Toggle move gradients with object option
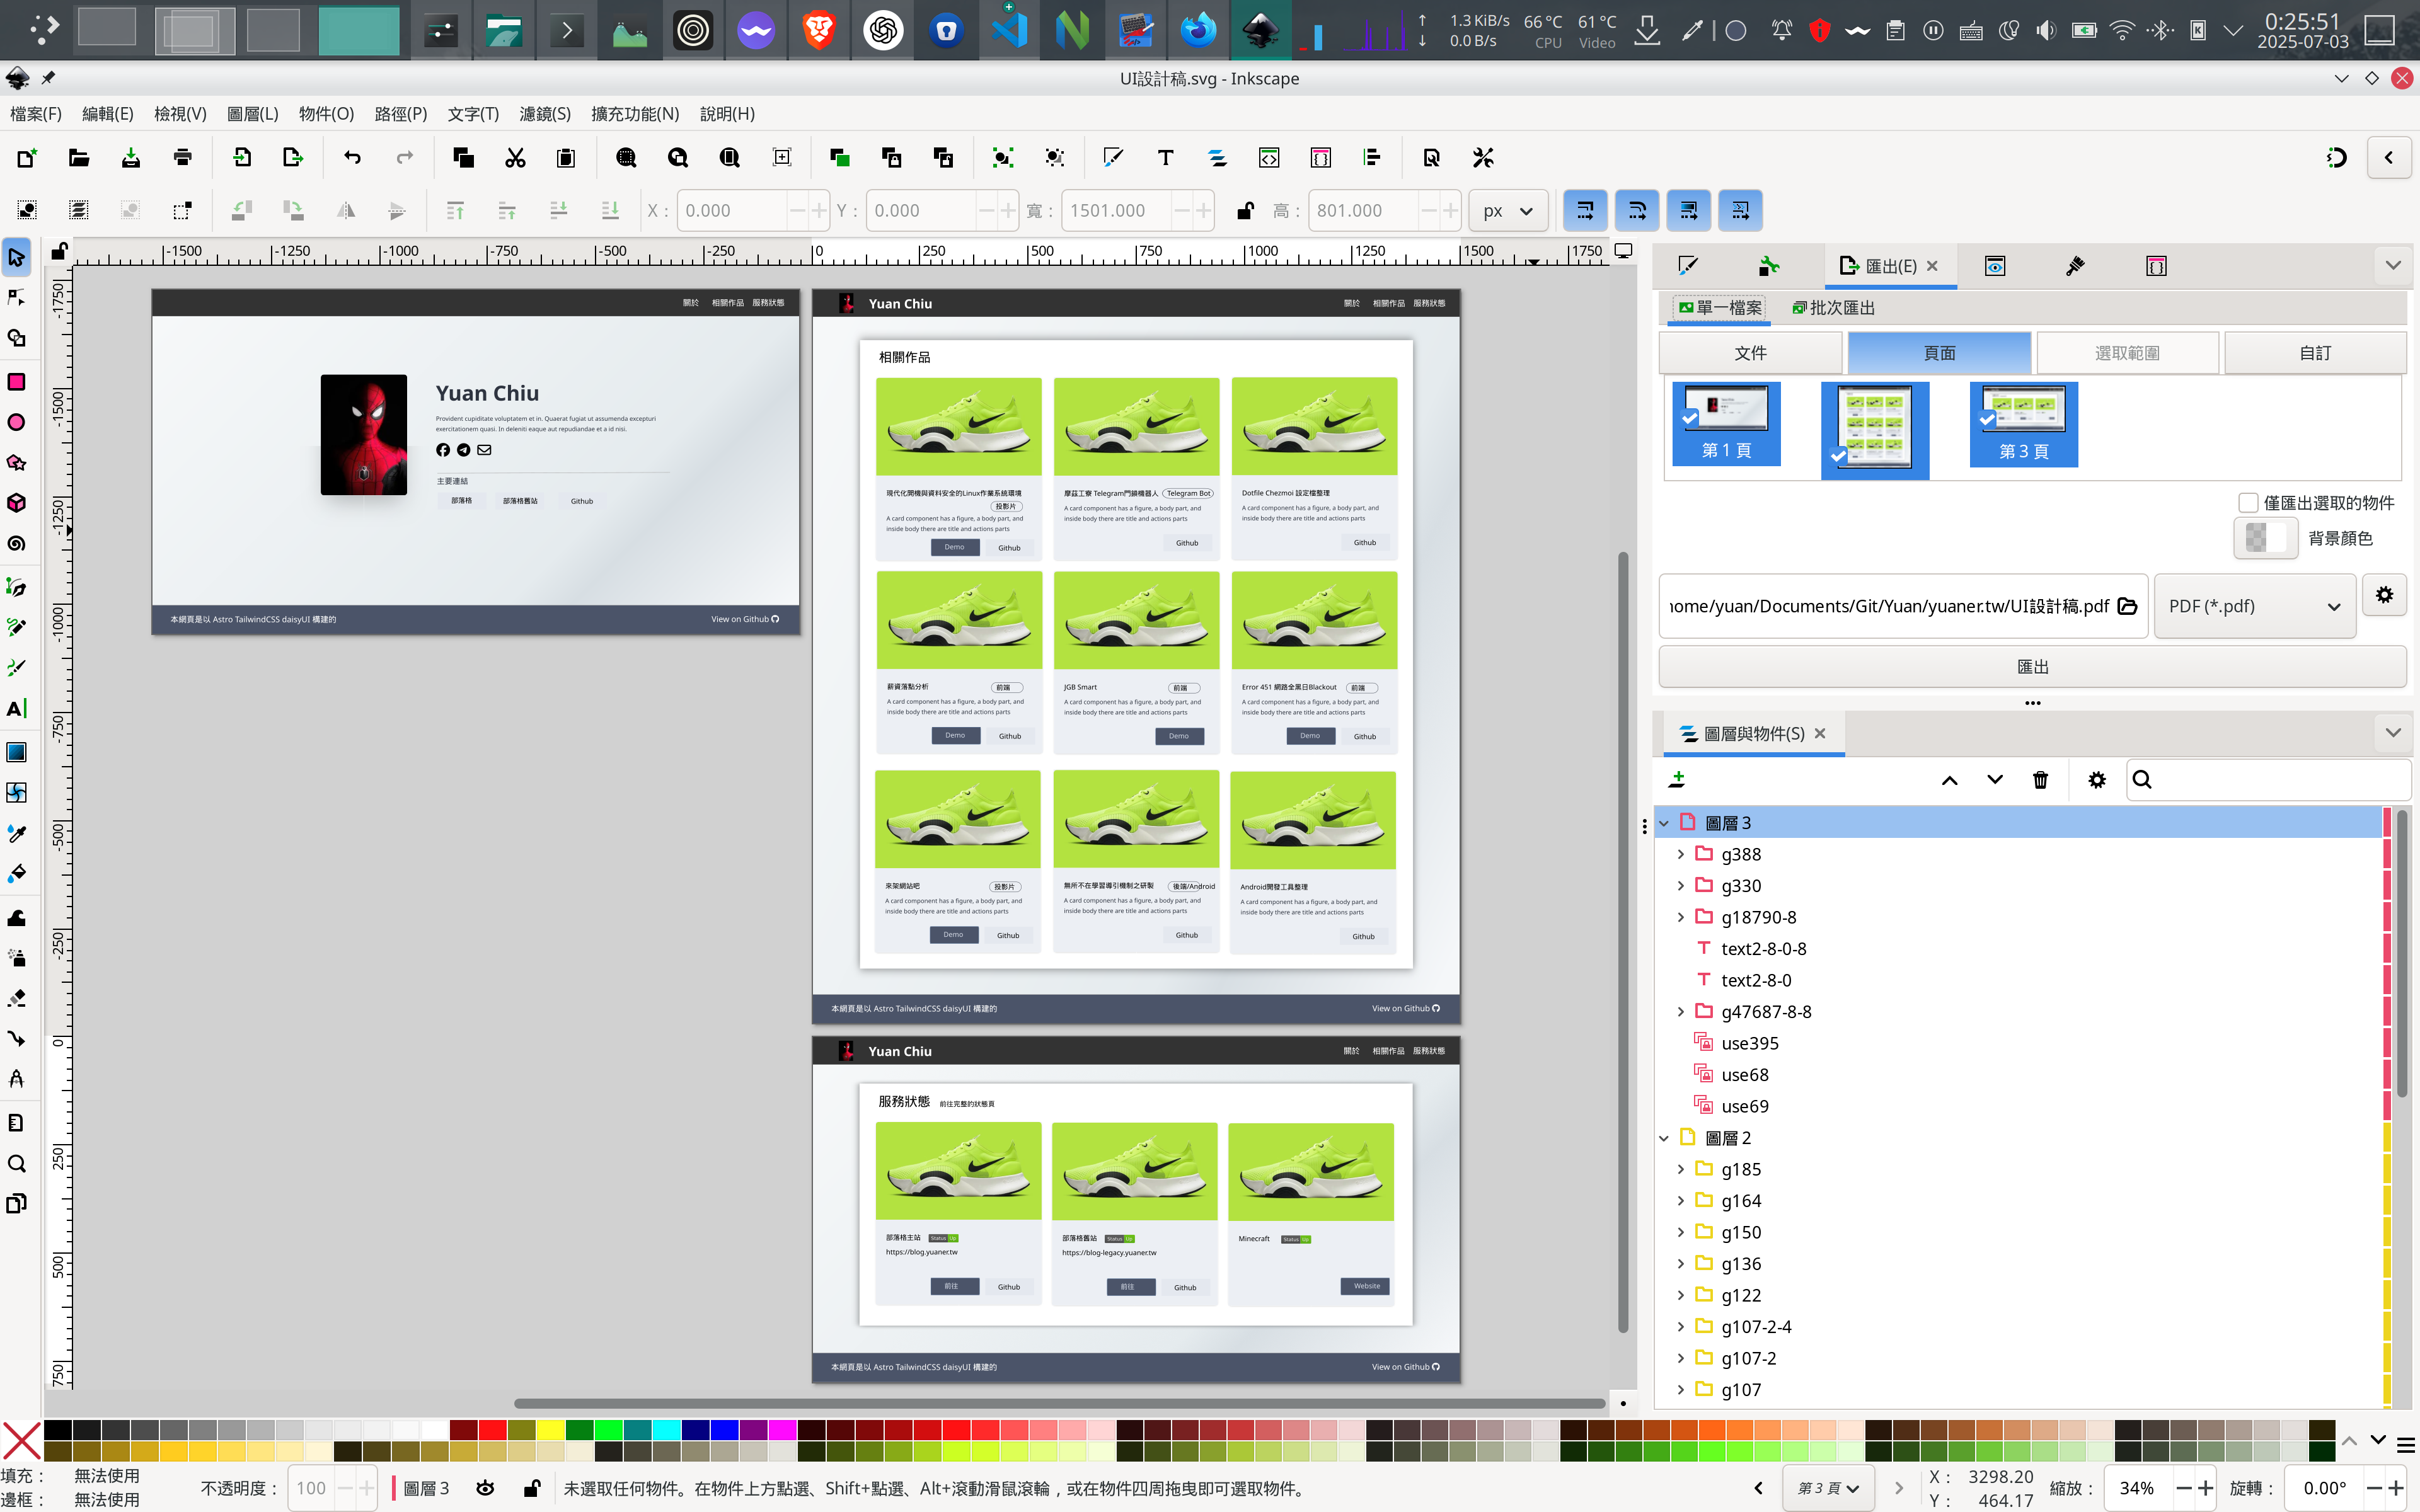The height and width of the screenshot is (1512, 2420). pyautogui.click(x=1689, y=211)
